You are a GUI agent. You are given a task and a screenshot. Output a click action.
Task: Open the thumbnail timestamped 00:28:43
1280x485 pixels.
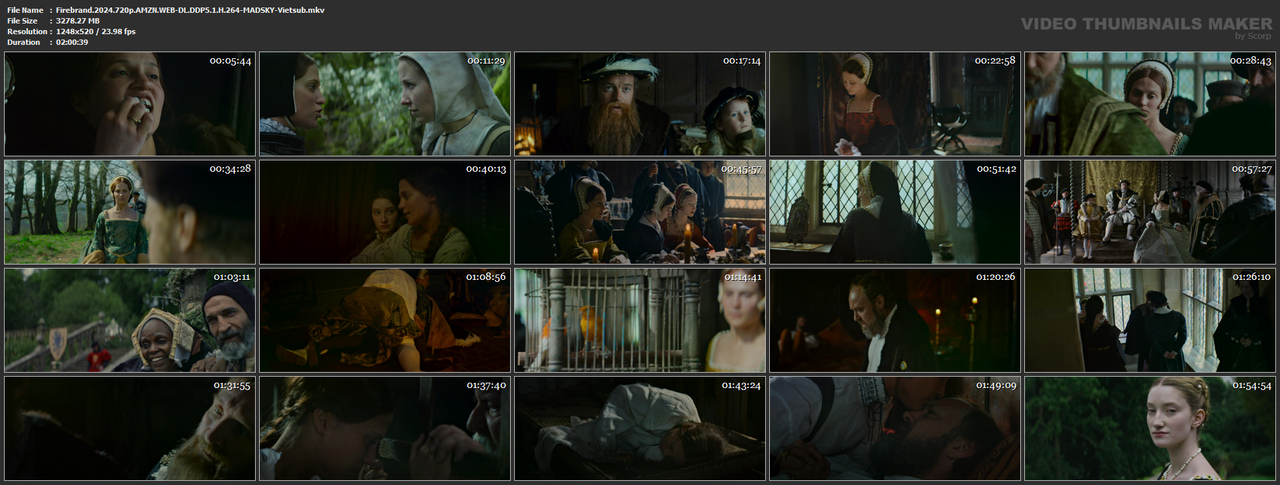point(1150,104)
